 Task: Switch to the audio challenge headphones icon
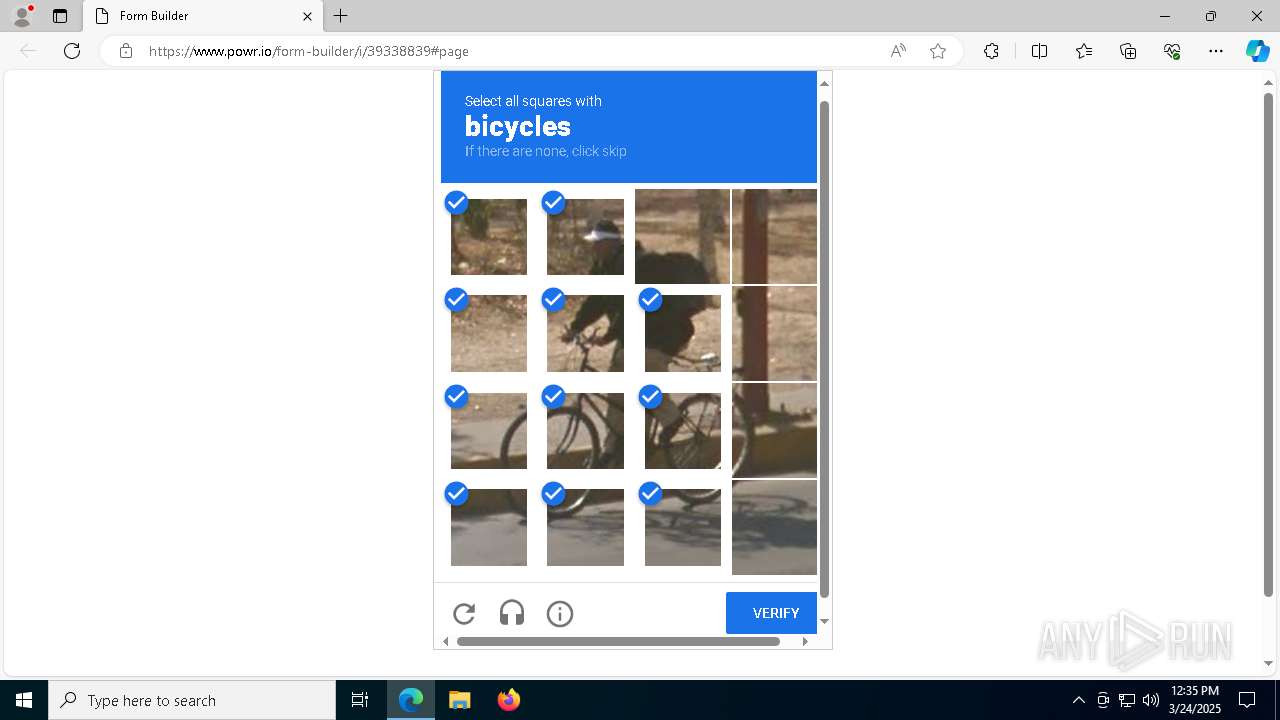pyautogui.click(x=512, y=614)
